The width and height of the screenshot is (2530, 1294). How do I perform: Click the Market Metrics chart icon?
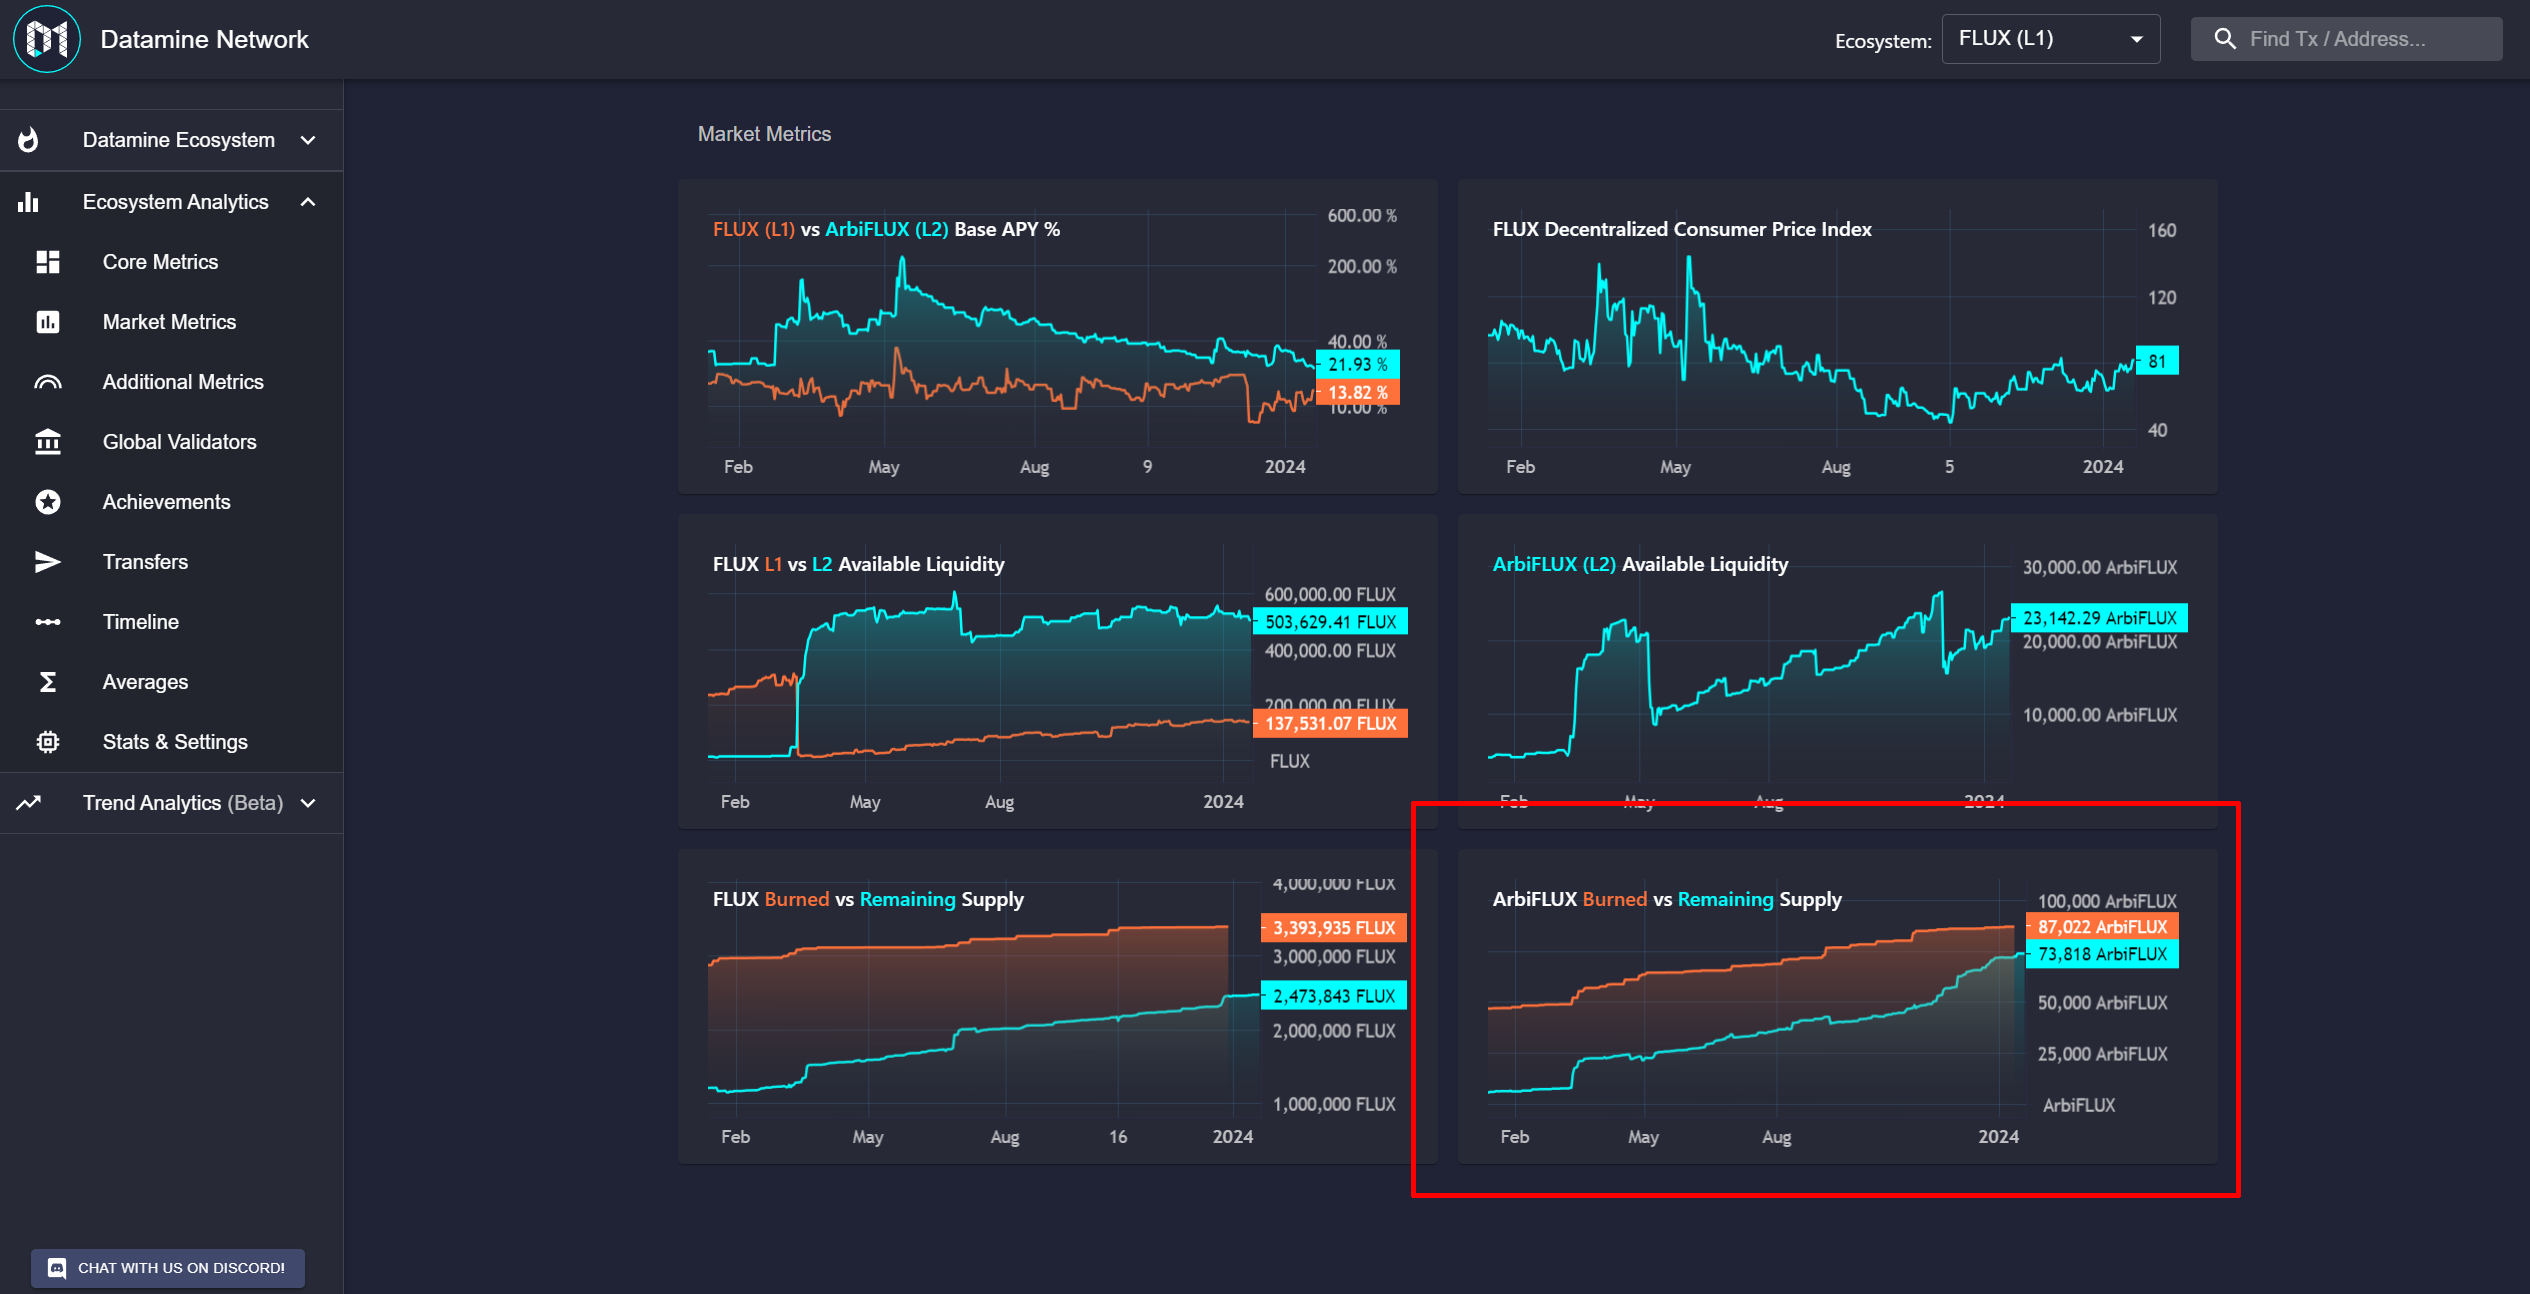(x=48, y=322)
